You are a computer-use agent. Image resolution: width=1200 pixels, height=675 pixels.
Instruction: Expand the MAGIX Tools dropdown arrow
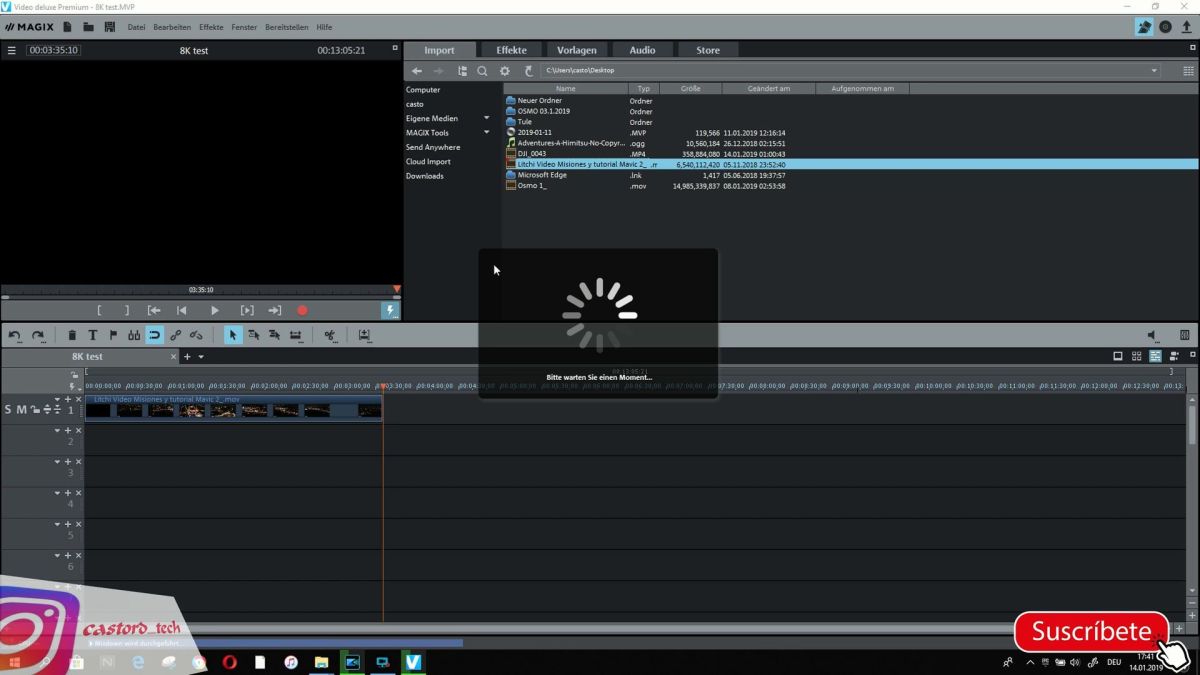pyautogui.click(x=487, y=133)
